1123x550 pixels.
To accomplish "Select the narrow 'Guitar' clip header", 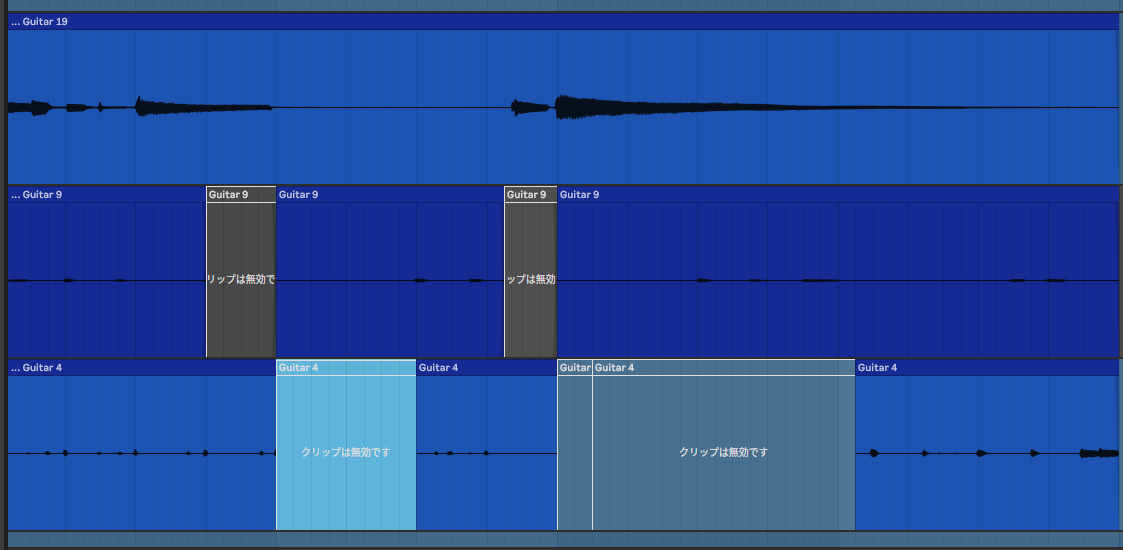I will click(575, 368).
